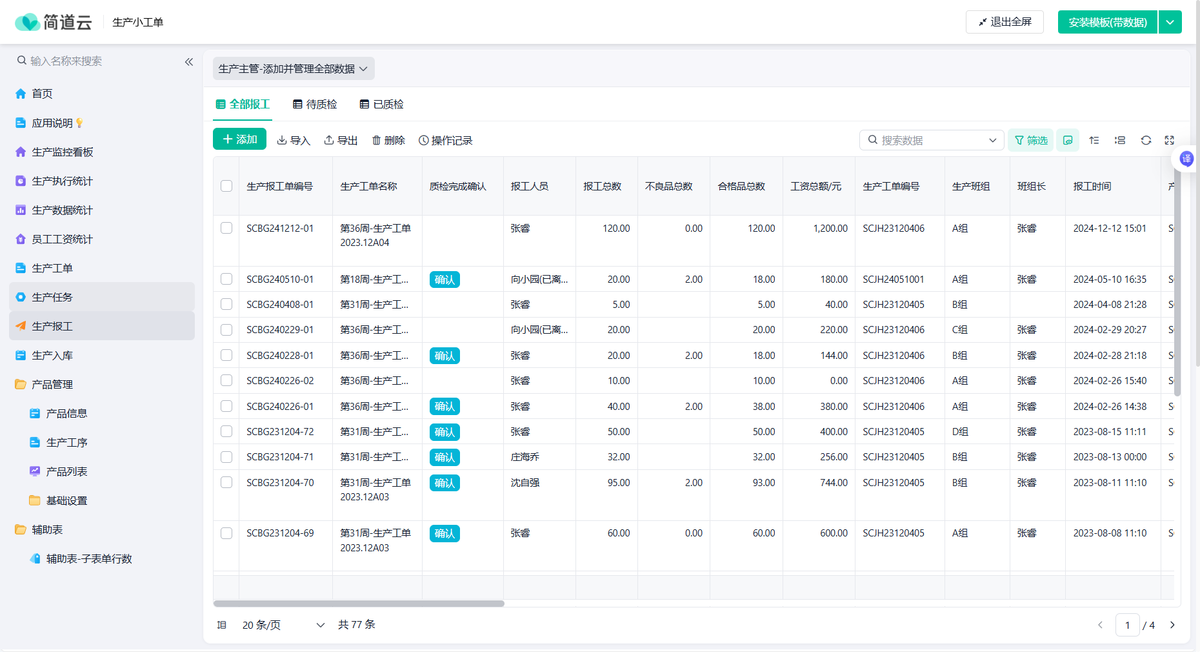Click the green 添加 button

coord(240,140)
